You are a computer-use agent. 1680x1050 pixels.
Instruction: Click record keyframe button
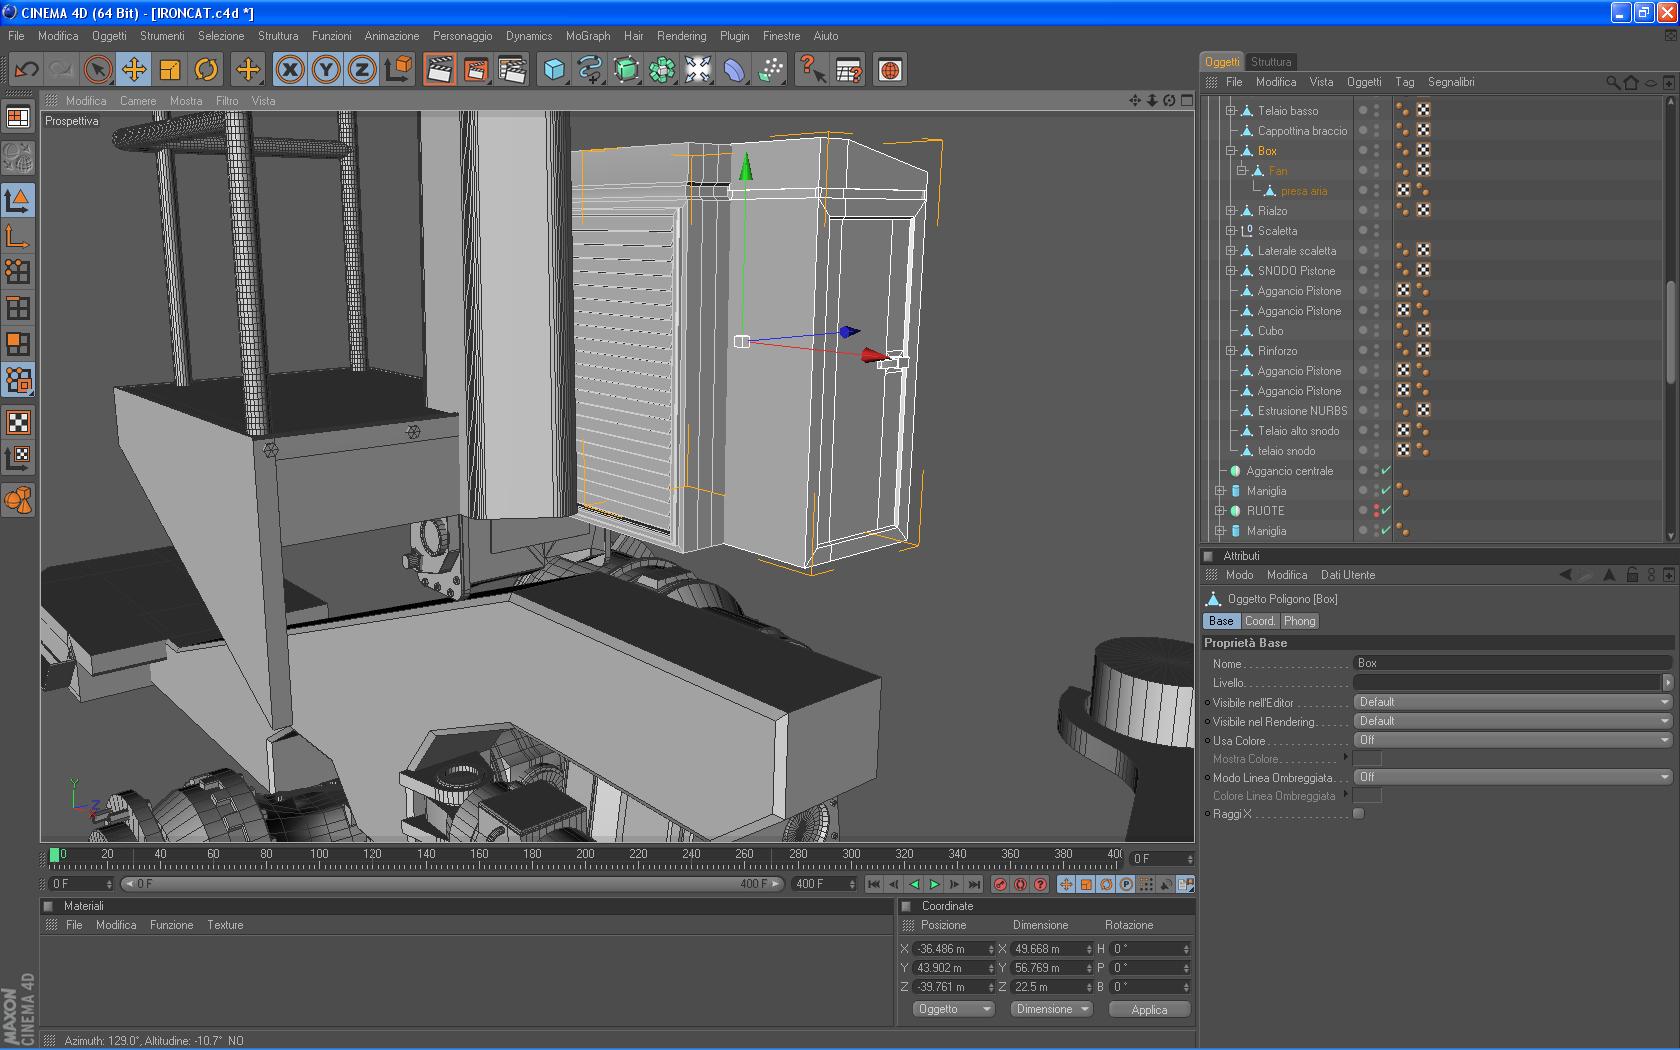pos(1000,884)
